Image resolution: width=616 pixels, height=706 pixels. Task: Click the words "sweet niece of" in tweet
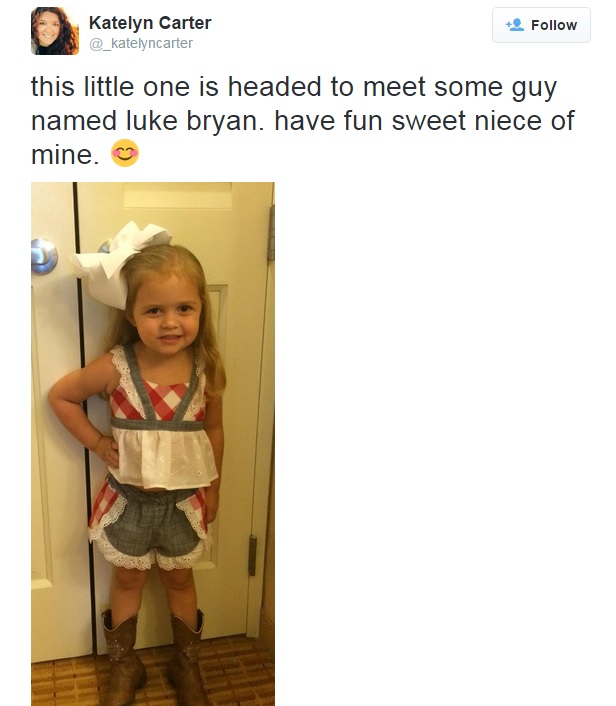tap(483, 121)
